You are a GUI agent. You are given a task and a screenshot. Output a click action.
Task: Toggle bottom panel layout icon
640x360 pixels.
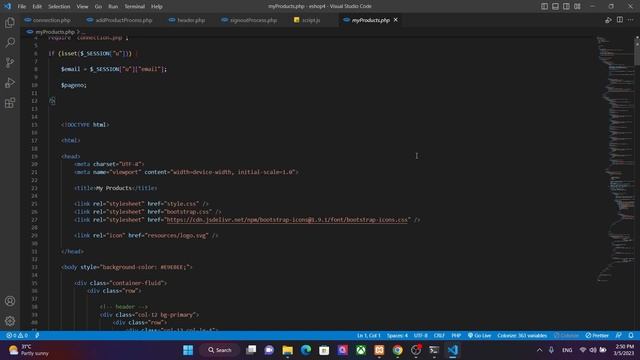coord(556,6)
